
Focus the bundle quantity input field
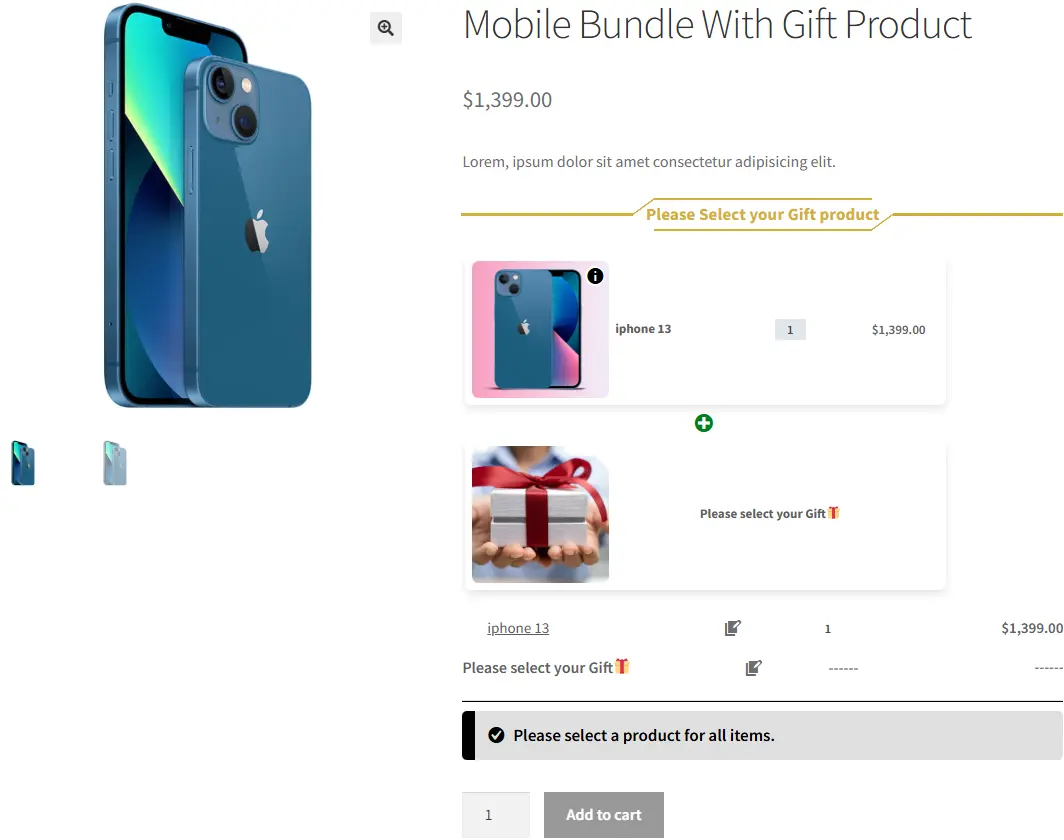495,815
